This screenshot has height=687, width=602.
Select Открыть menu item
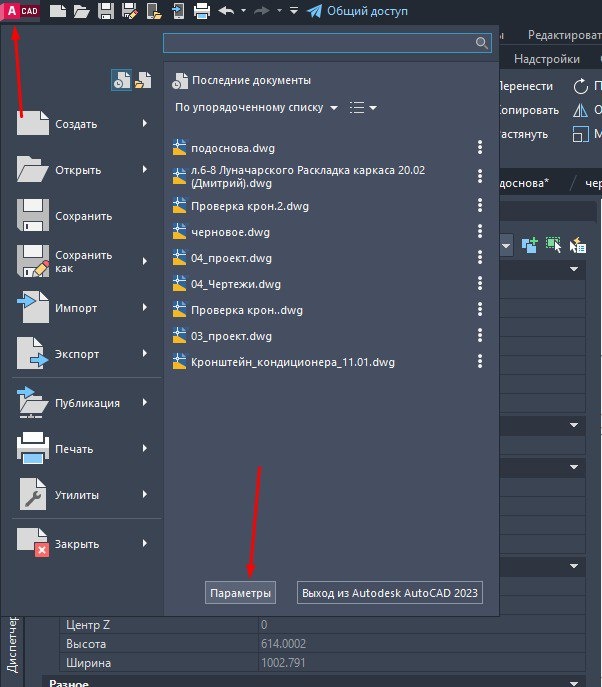pyautogui.click(x=82, y=170)
